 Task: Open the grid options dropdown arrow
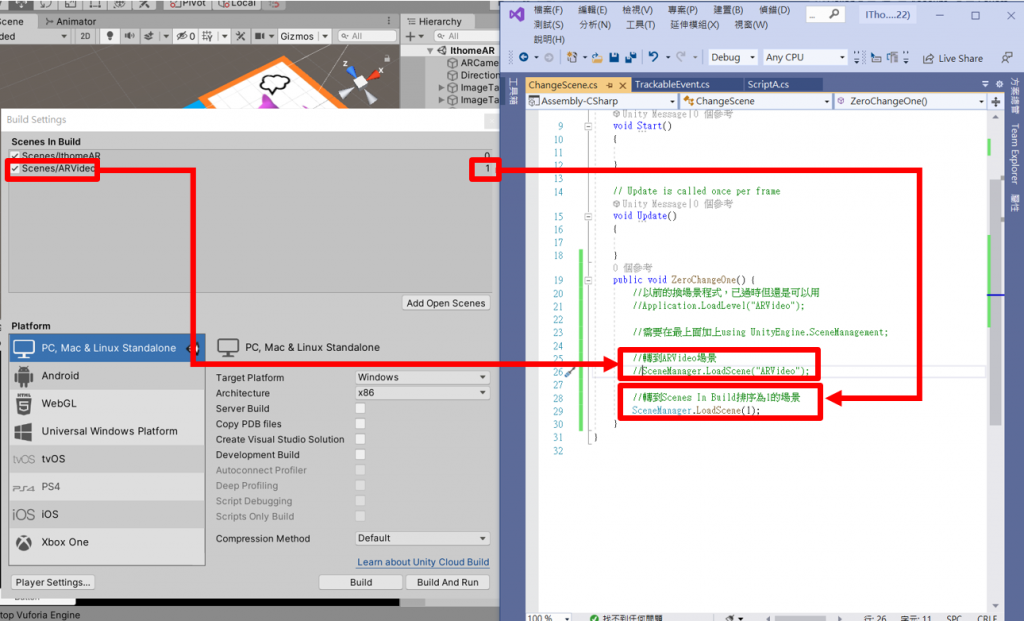tap(224, 36)
